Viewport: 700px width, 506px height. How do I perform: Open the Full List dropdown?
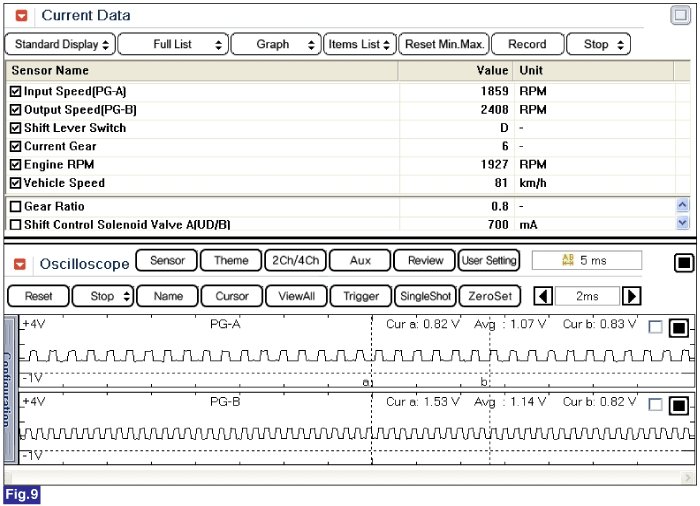(172, 44)
